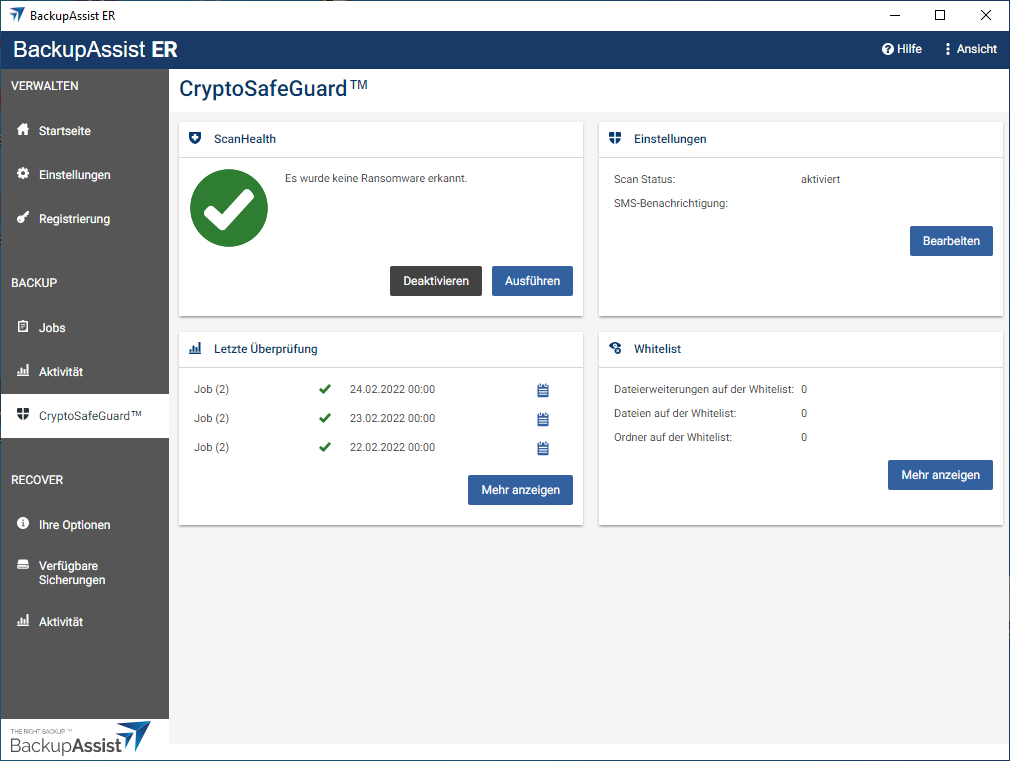Click Mehr anzeigen in Whitelist panel
Image resolution: width=1010 pixels, height=761 pixels.
tap(940, 475)
